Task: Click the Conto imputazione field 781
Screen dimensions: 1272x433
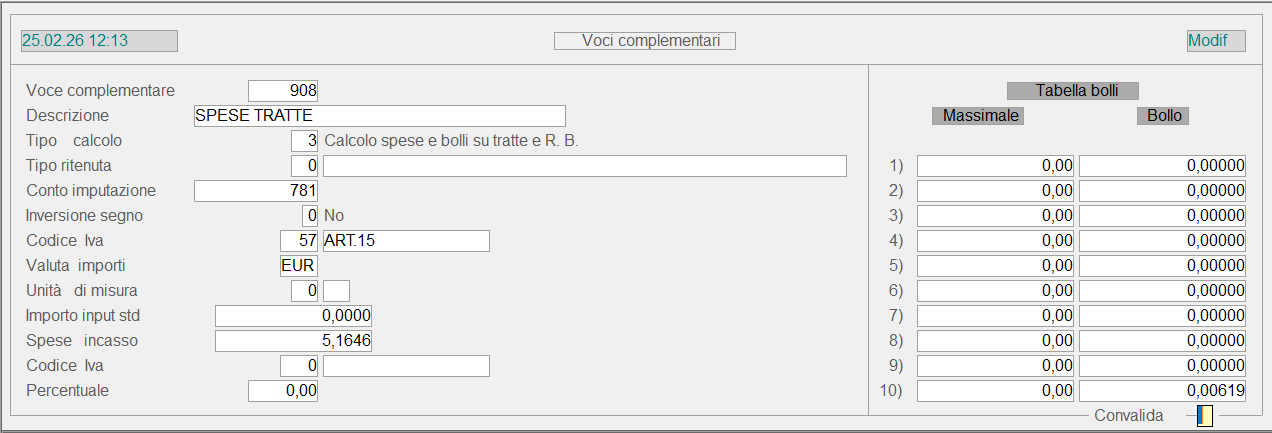Action: (x=256, y=191)
